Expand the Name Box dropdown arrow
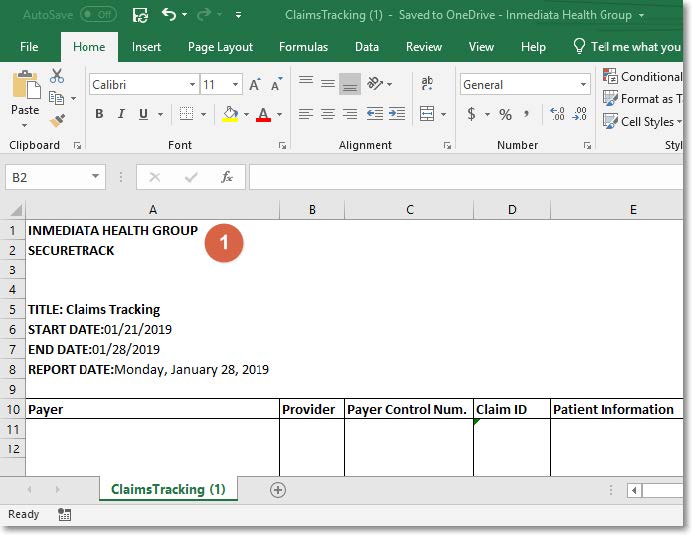692x535 pixels. 96,177
